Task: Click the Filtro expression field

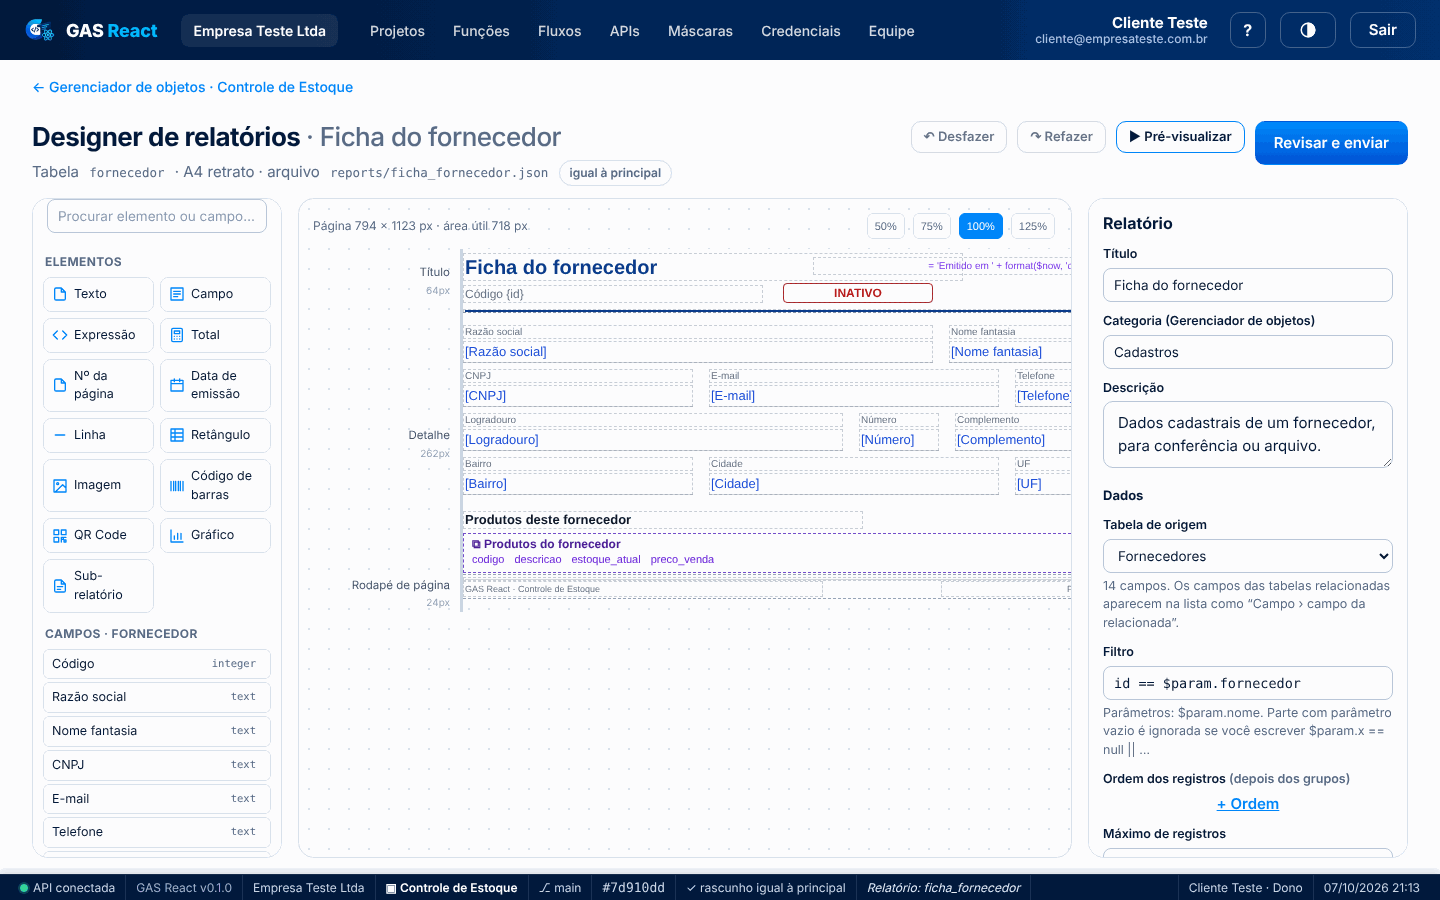Action: coord(1247,683)
